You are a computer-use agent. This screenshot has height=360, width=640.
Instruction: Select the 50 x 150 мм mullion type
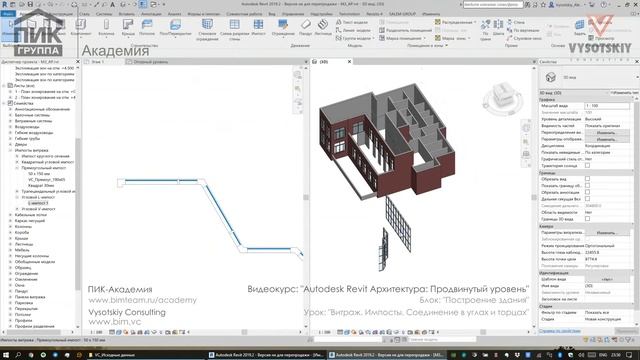click(x=39, y=173)
